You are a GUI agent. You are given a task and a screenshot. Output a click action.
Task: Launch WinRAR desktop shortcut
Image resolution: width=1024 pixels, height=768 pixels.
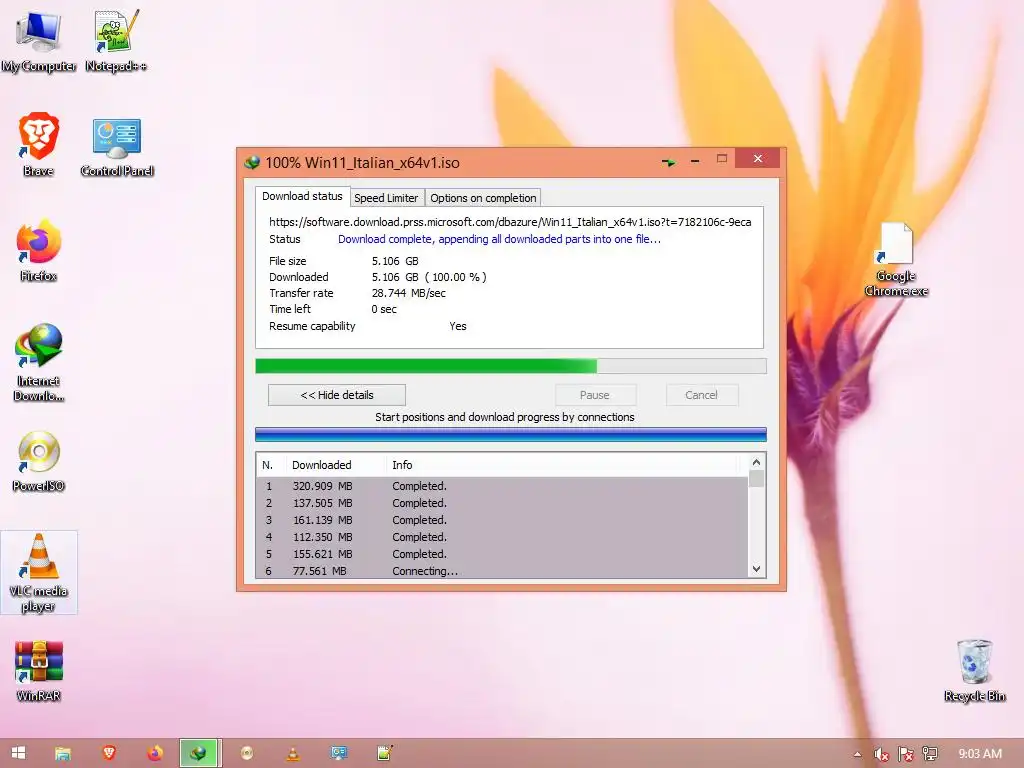point(39,671)
